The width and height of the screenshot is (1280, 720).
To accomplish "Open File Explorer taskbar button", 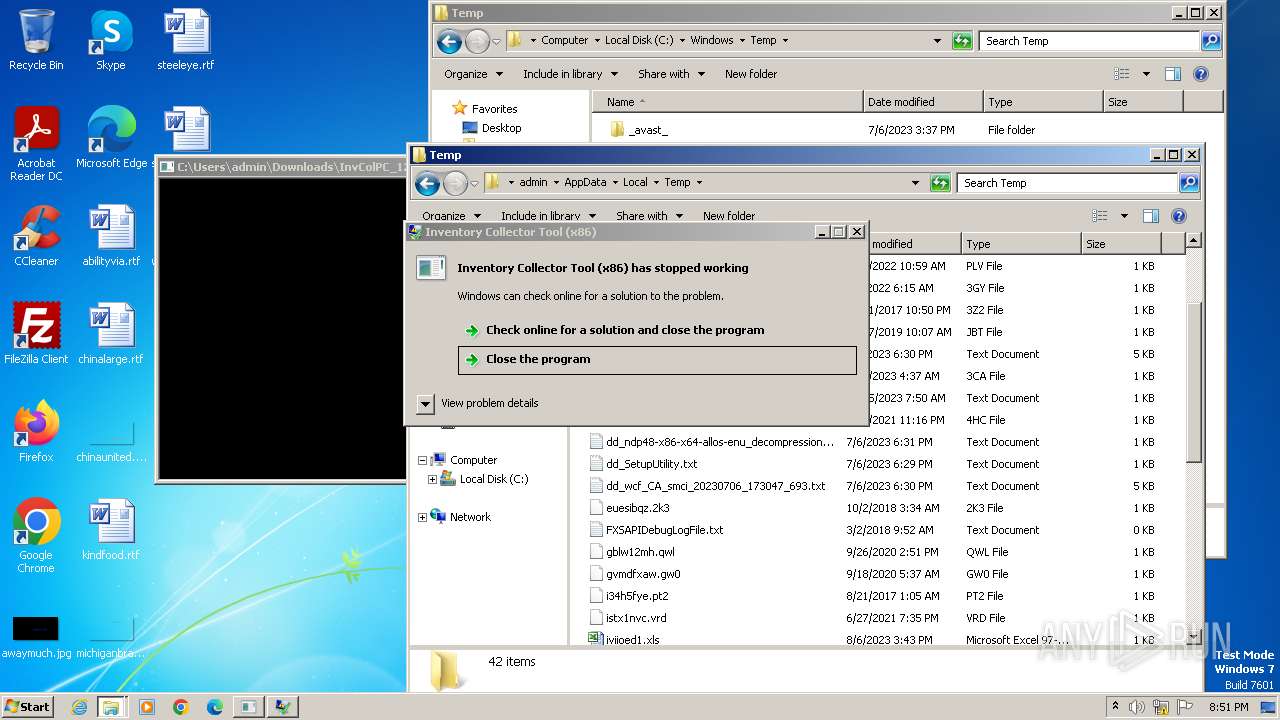I will pyautogui.click(x=111, y=707).
